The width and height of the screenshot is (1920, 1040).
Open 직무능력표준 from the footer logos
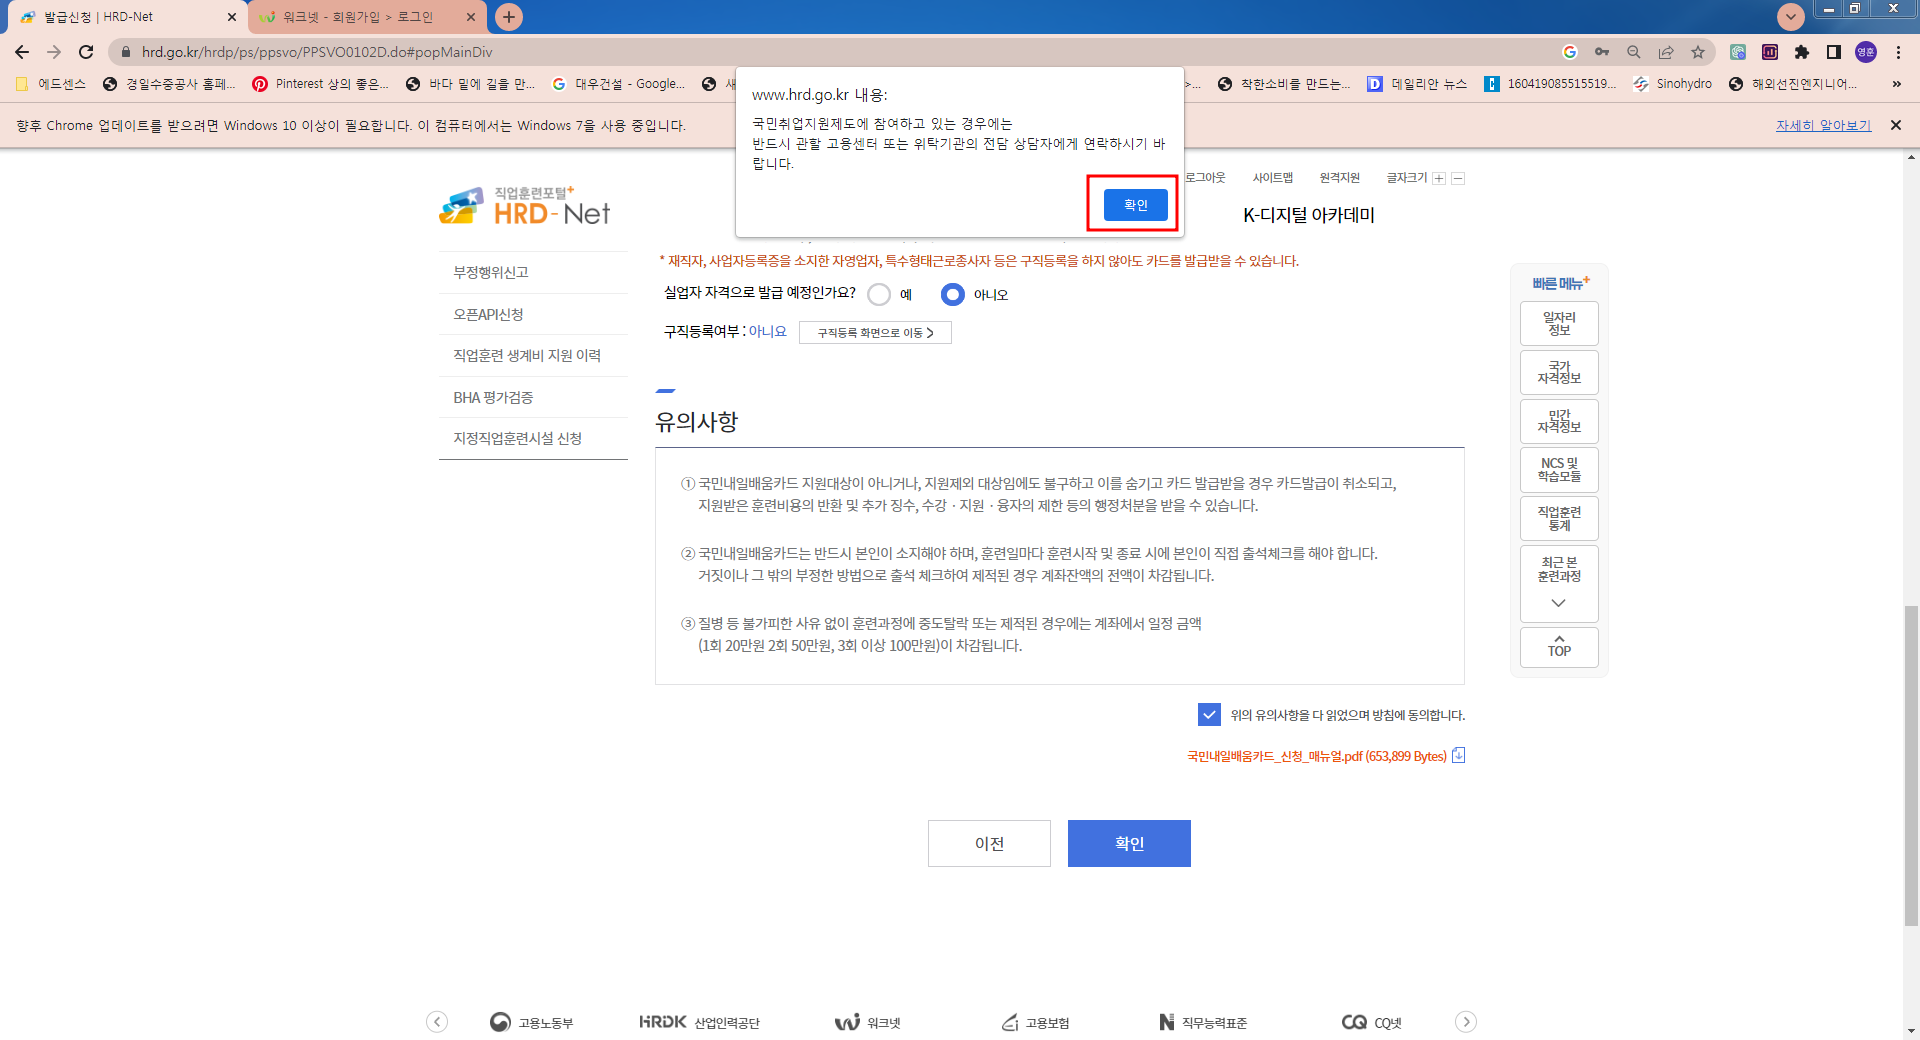pos(1201,1022)
